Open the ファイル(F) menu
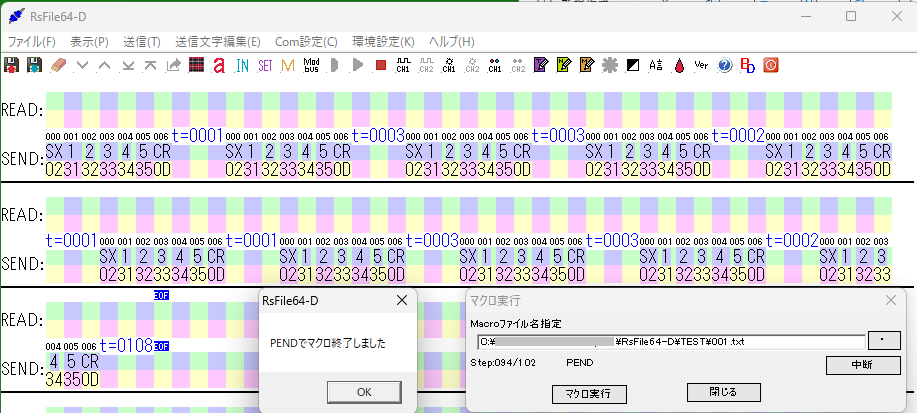The height and width of the screenshot is (413, 917). pyautogui.click(x=32, y=42)
